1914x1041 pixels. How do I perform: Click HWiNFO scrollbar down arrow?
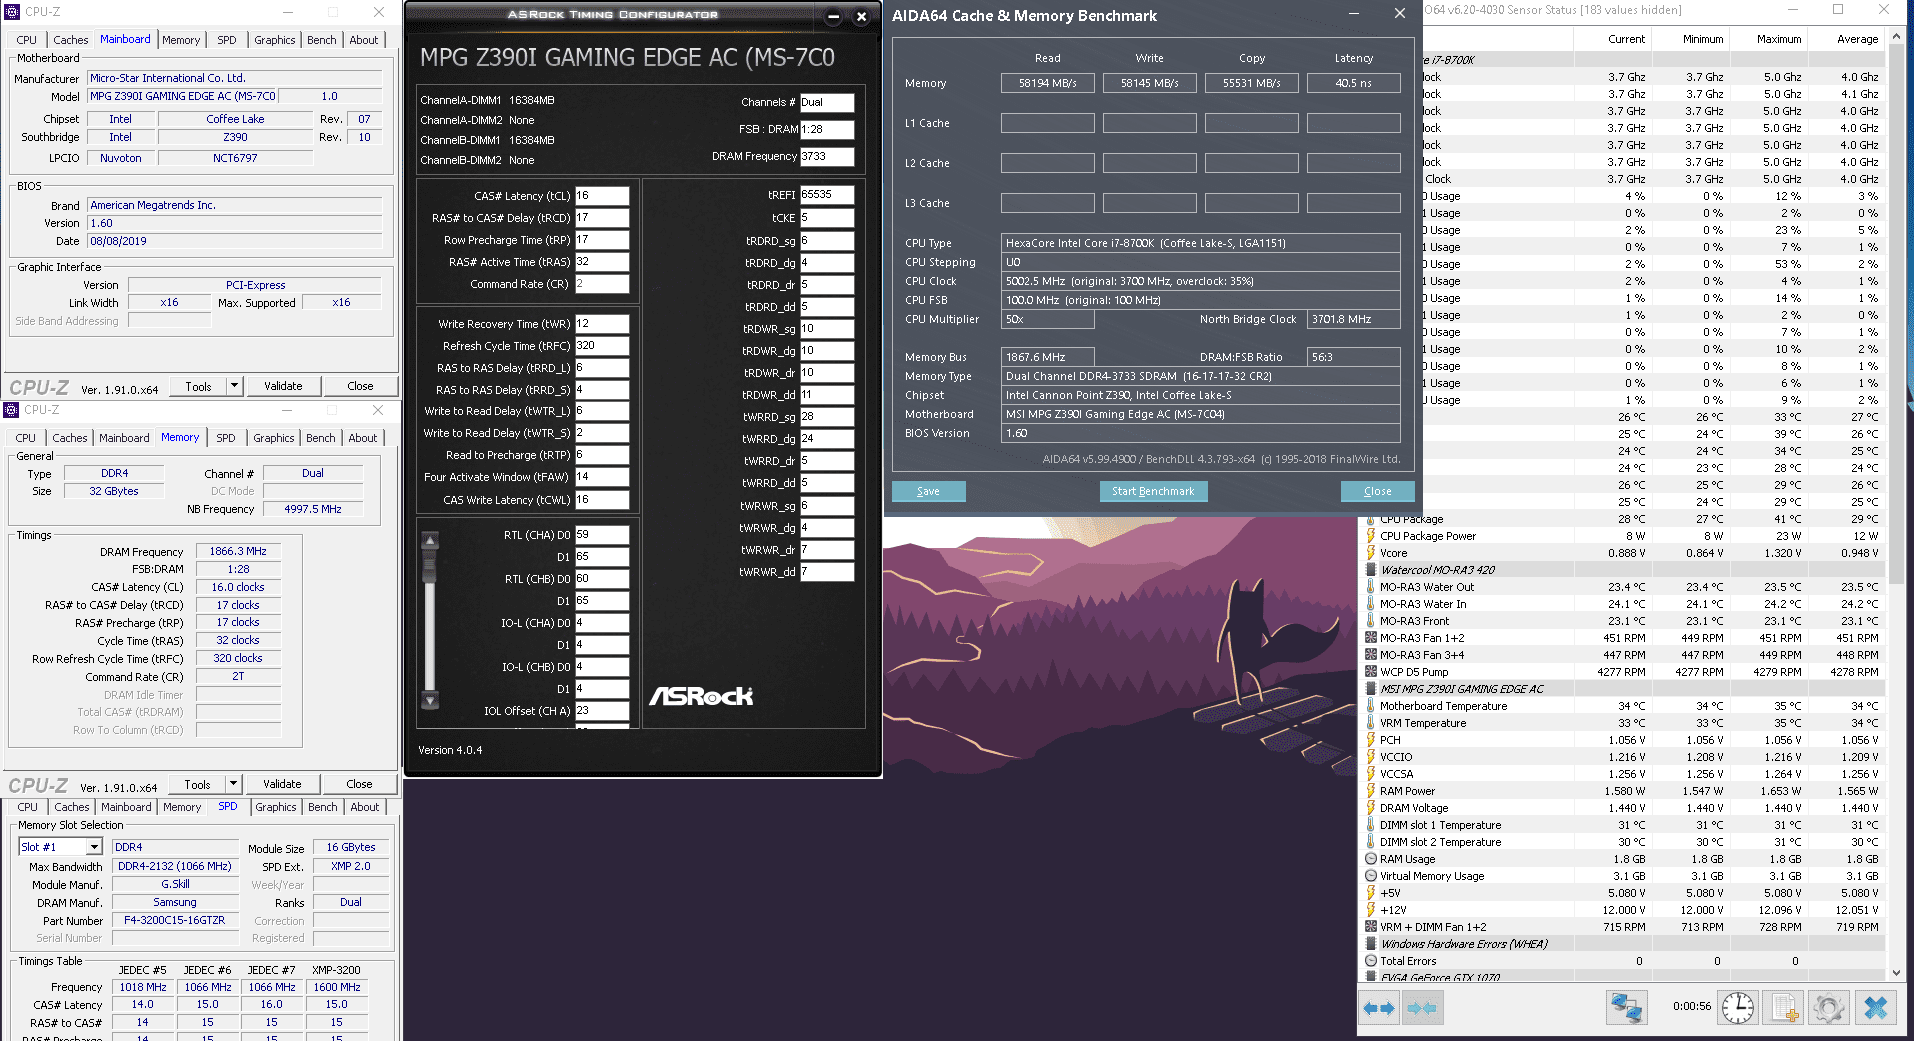pyautogui.click(x=1896, y=972)
